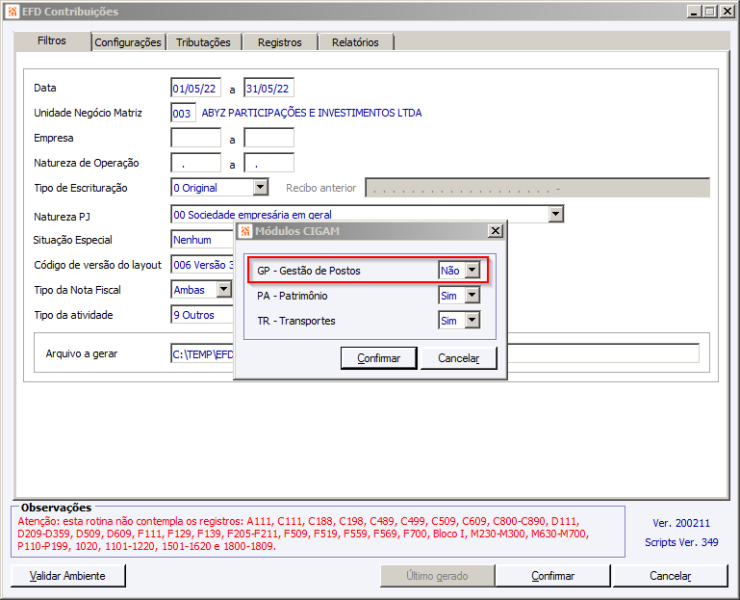
Task: Open the PA - Patrimônio dropdown
Action: (x=472, y=296)
